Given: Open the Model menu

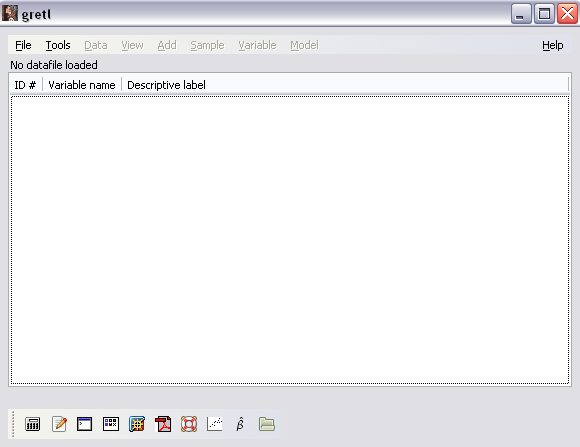Looking at the screenshot, I should pyautogui.click(x=304, y=45).
